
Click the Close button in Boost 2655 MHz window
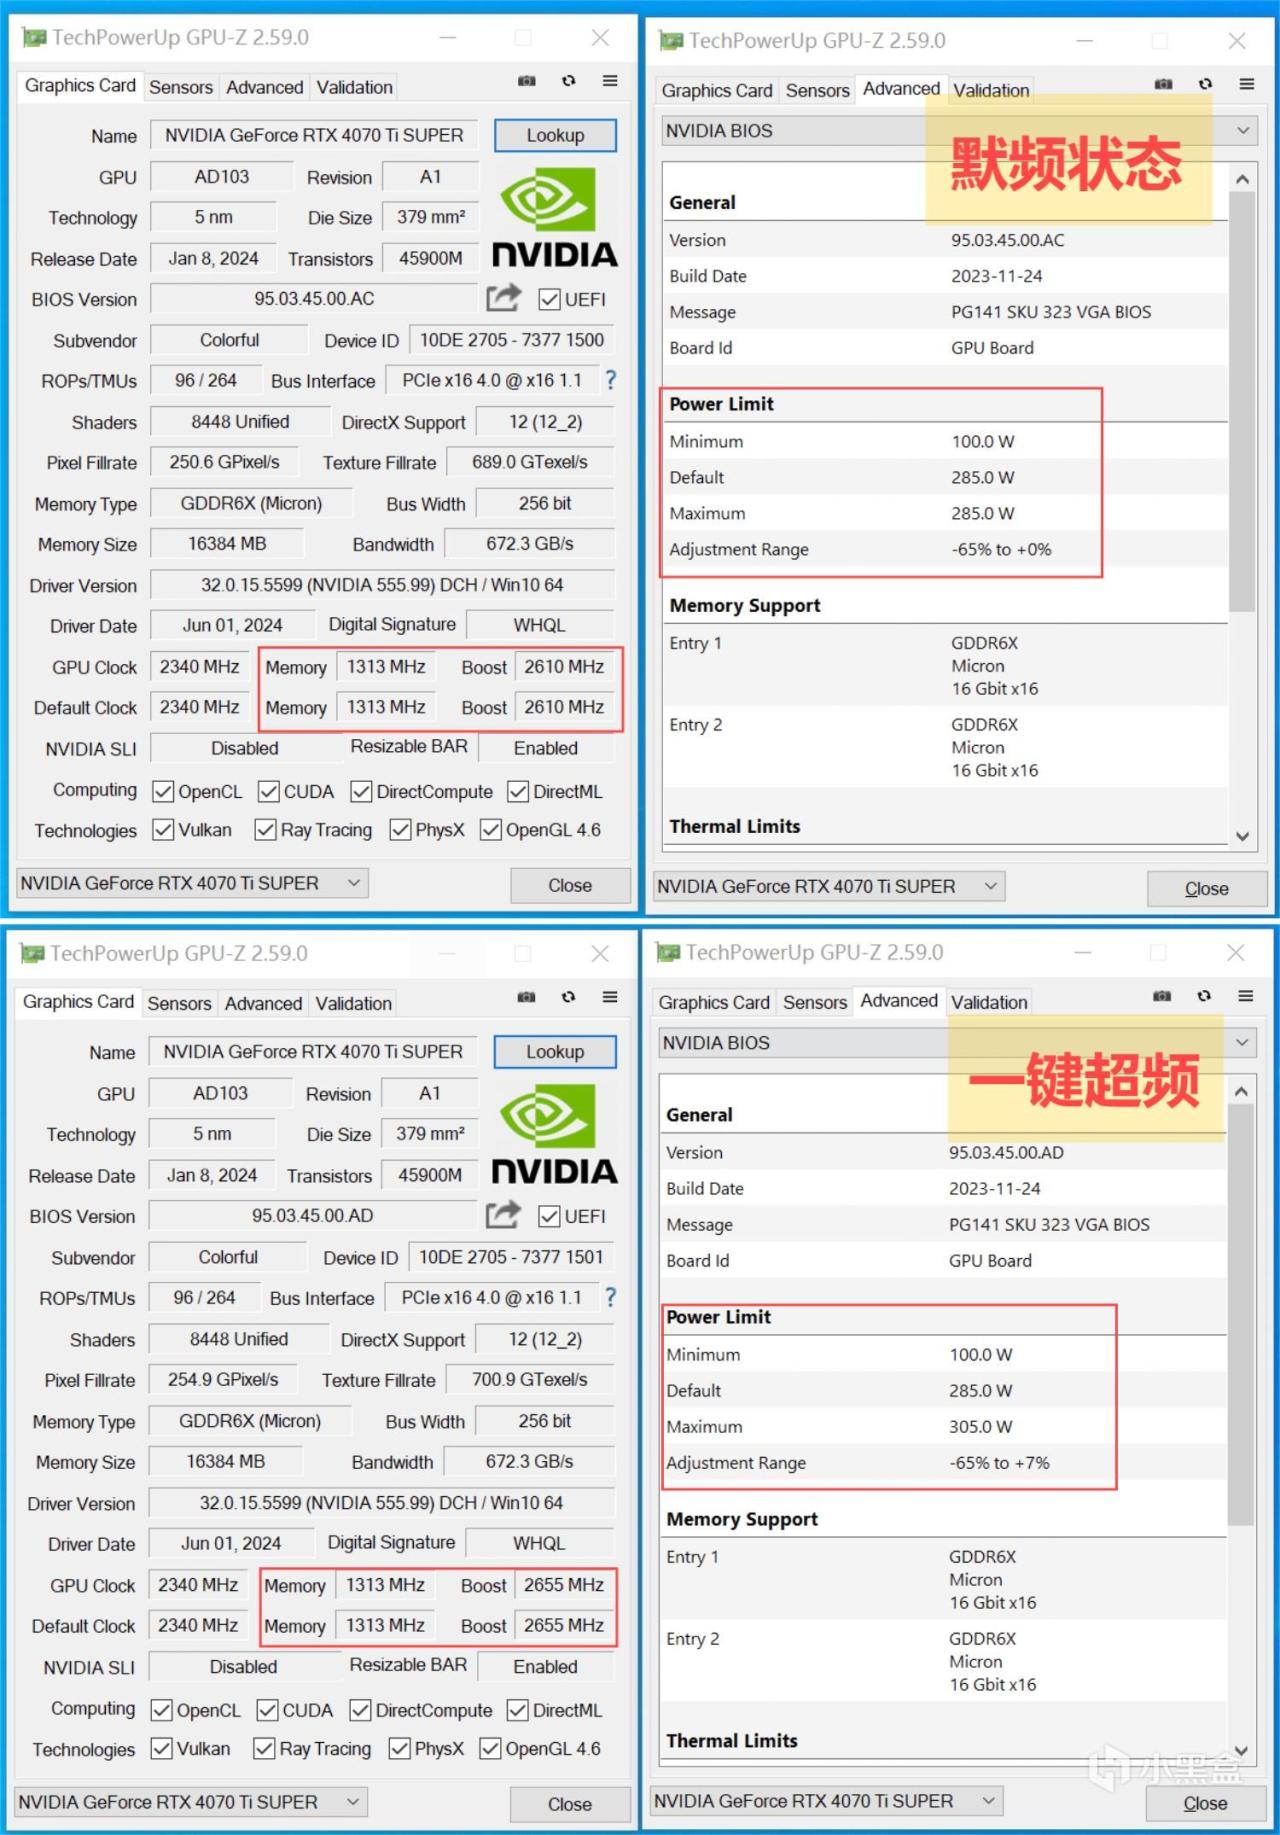coord(570,1804)
